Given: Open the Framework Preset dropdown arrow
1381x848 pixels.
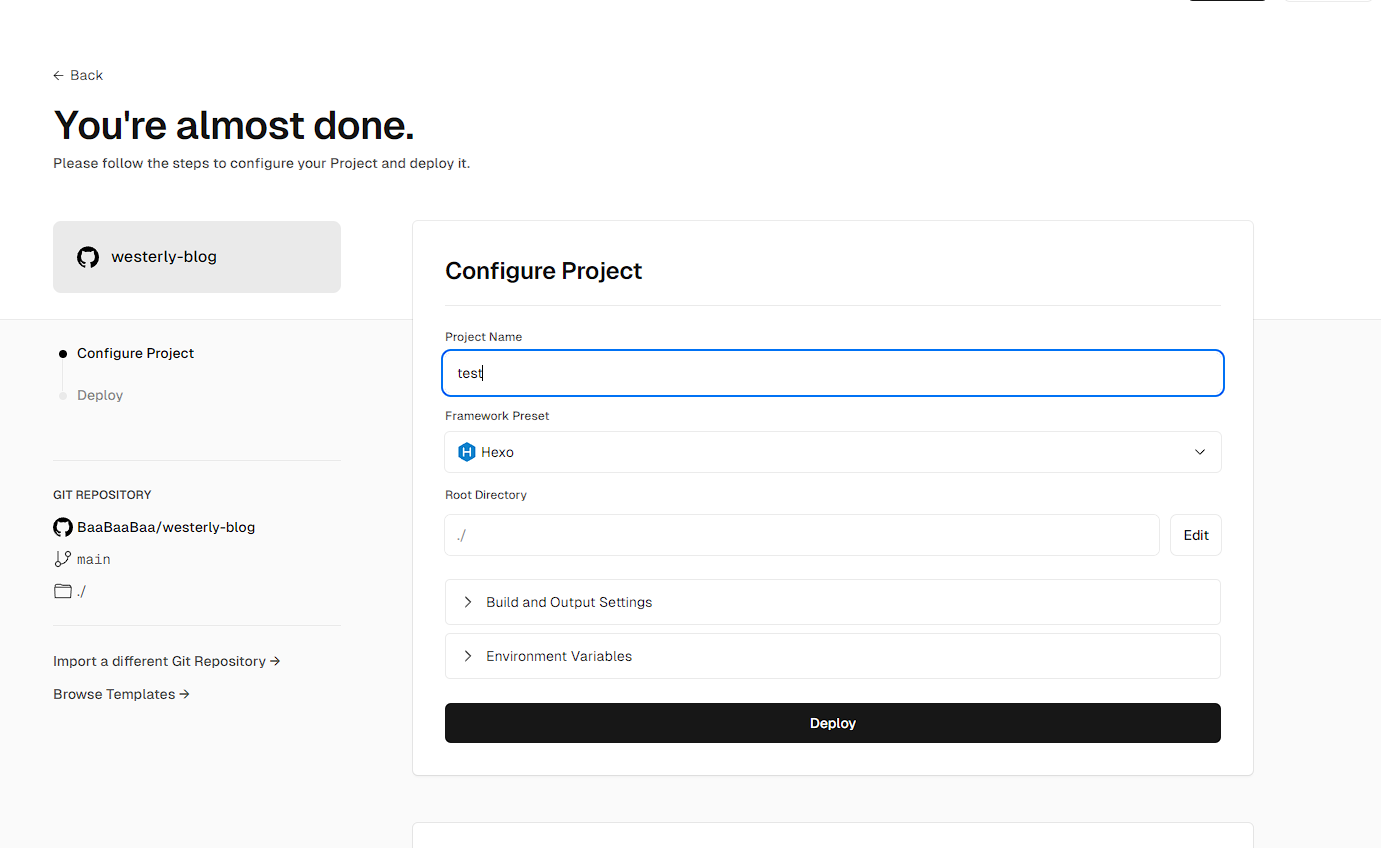Looking at the screenshot, I should pos(1200,452).
